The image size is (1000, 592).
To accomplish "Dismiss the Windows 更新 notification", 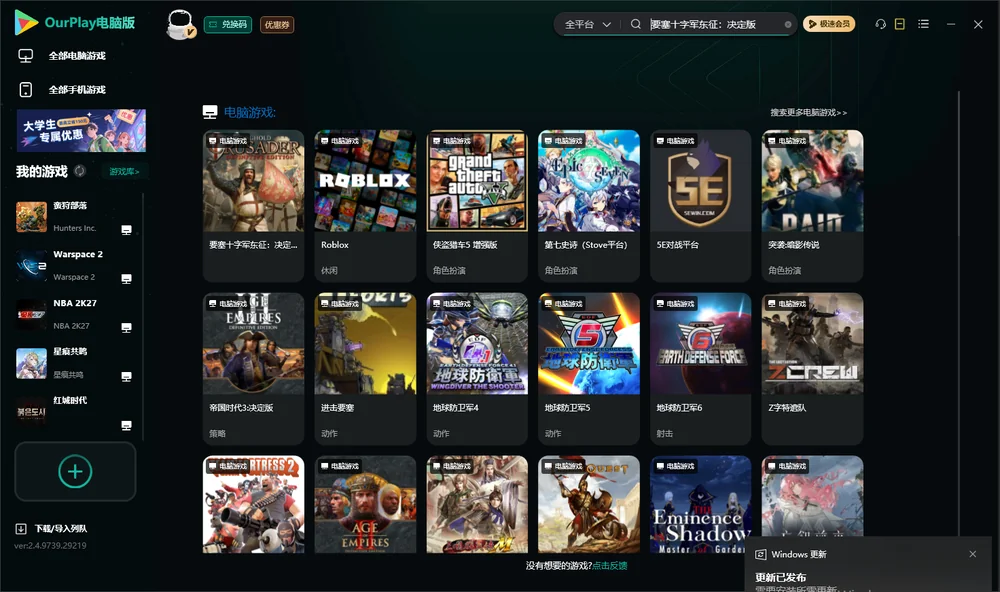I will (x=973, y=554).
